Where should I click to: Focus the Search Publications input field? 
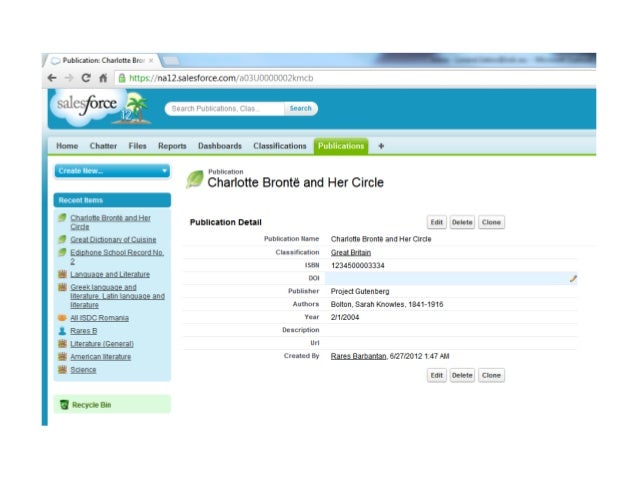tap(224, 108)
